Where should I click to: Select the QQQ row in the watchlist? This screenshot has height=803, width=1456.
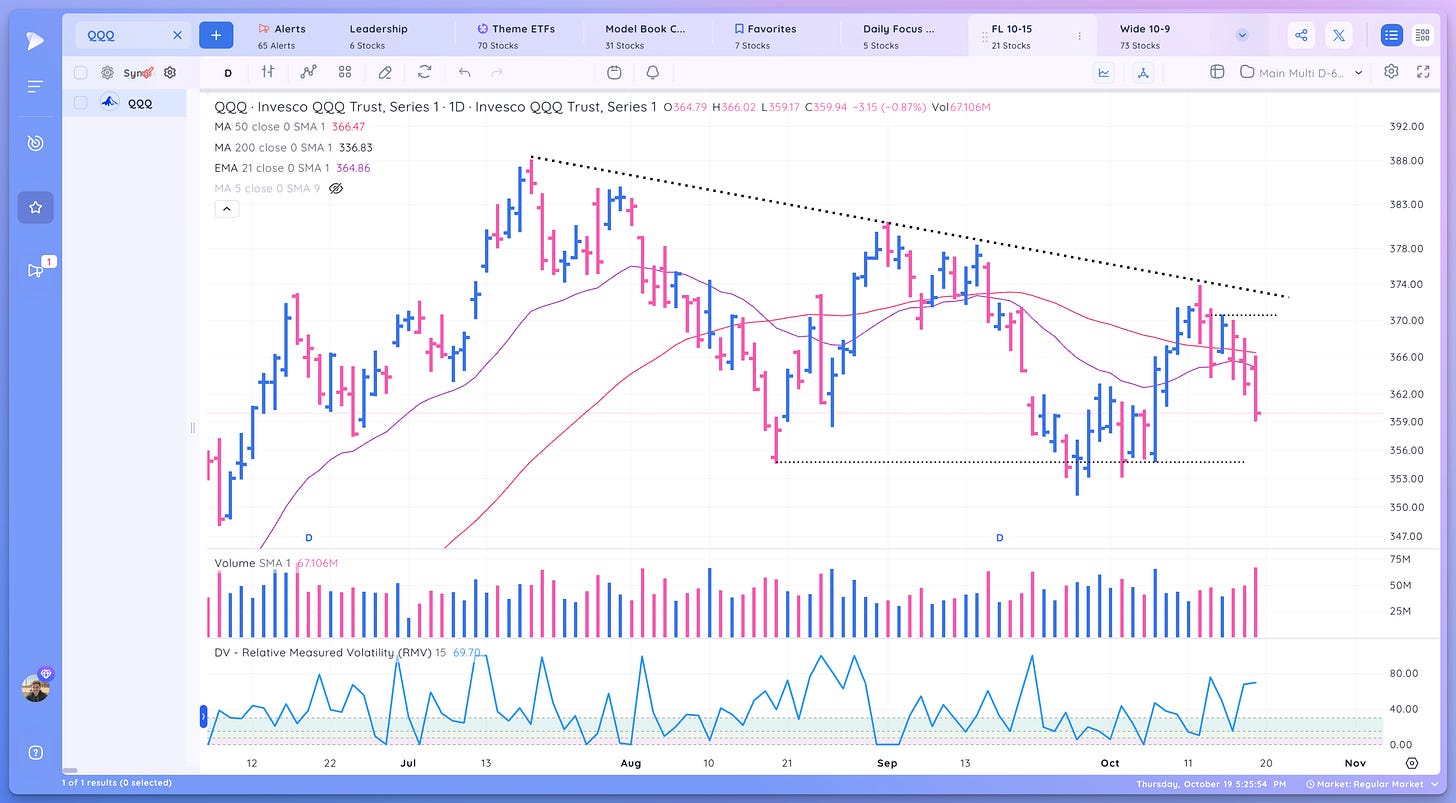[124, 102]
